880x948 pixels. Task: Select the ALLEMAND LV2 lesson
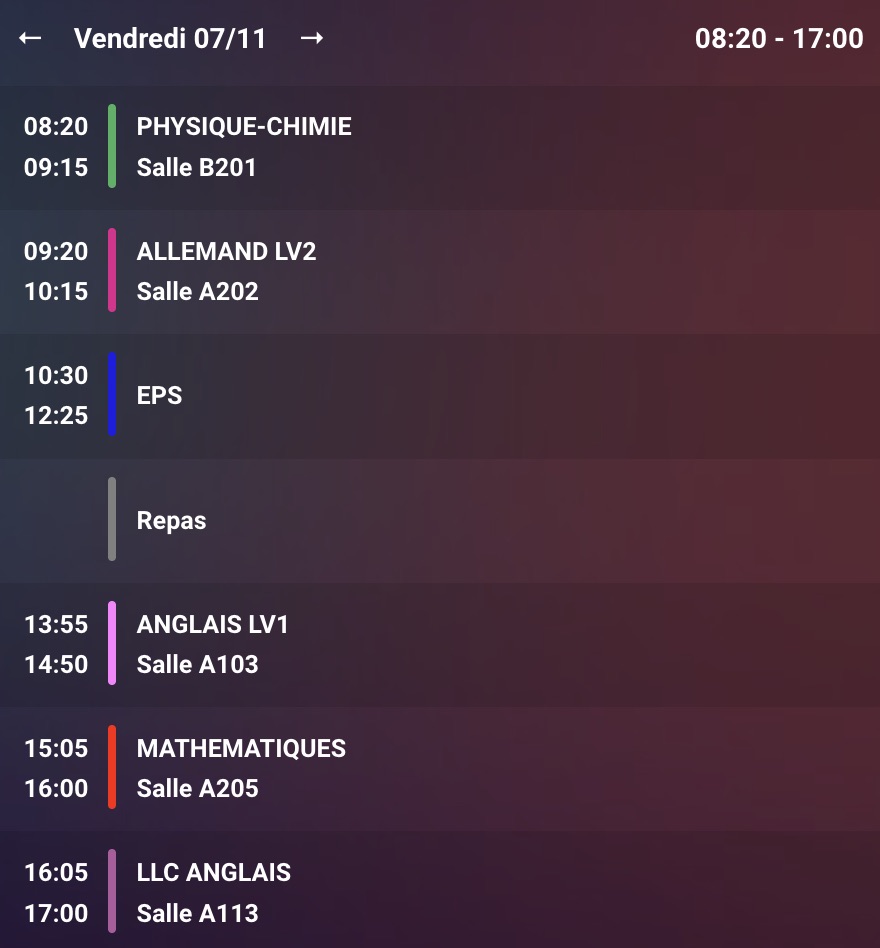pyautogui.click(x=226, y=251)
